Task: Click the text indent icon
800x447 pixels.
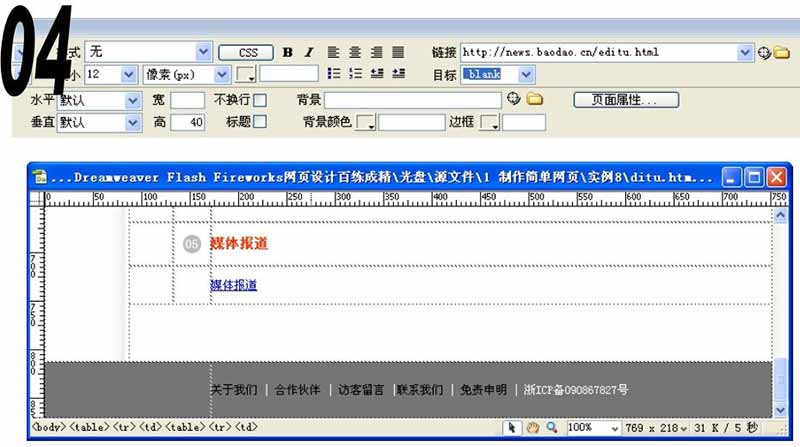Action: [x=398, y=73]
